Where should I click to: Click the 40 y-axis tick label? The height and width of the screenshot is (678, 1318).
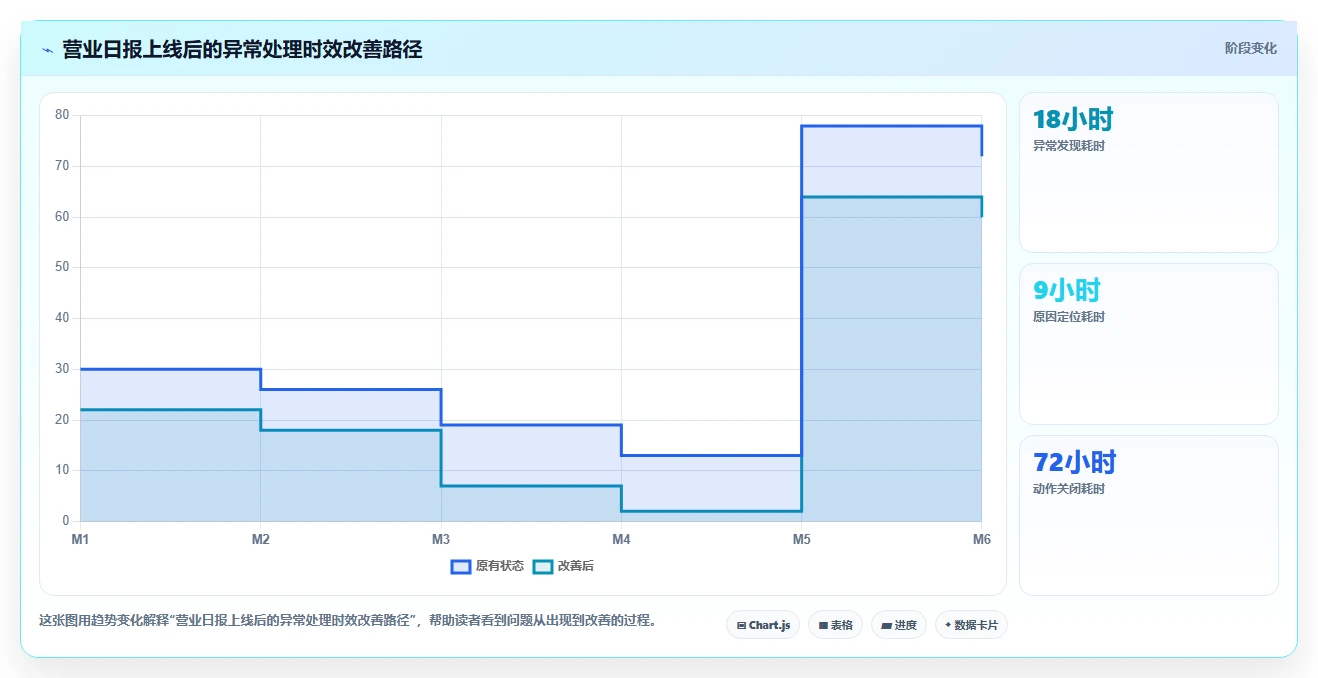pyautogui.click(x=62, y=318)
